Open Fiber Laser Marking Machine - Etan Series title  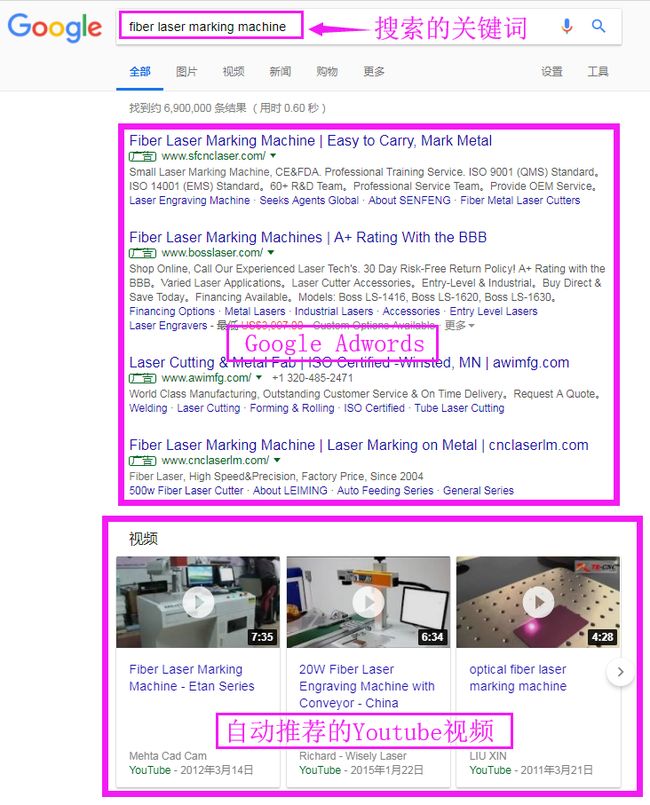(192, 678)
